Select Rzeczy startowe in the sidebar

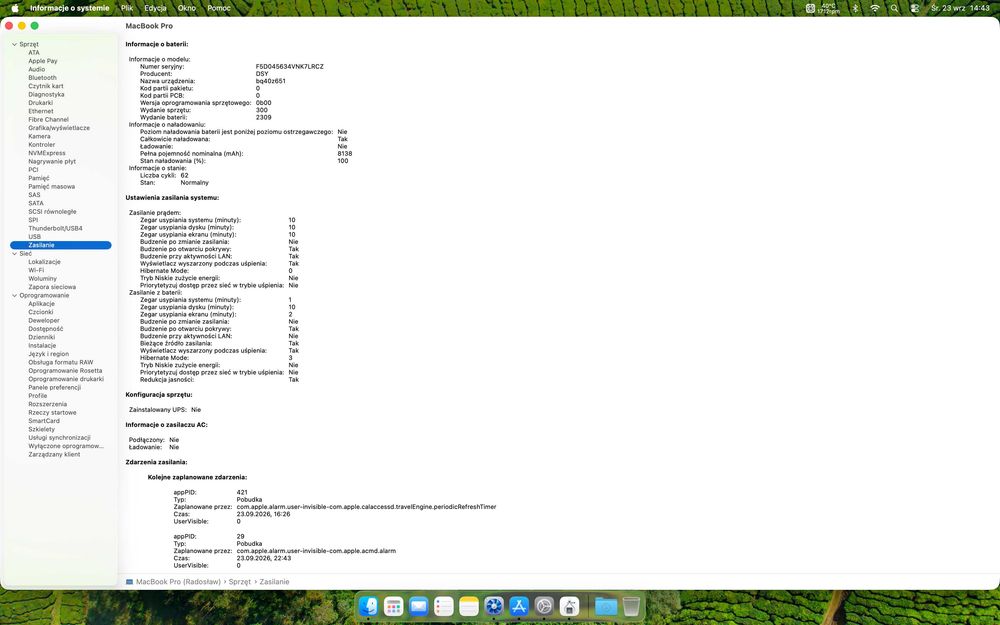pos(52,413)
